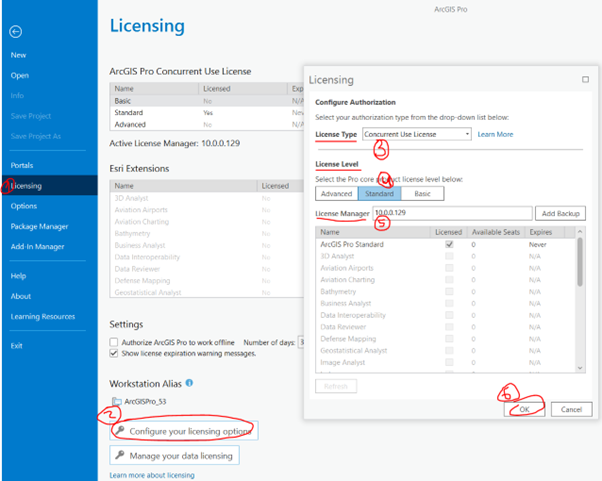Click the Add Backup button
The height and width of the screenshot is (481, 602).
(560, 213)
